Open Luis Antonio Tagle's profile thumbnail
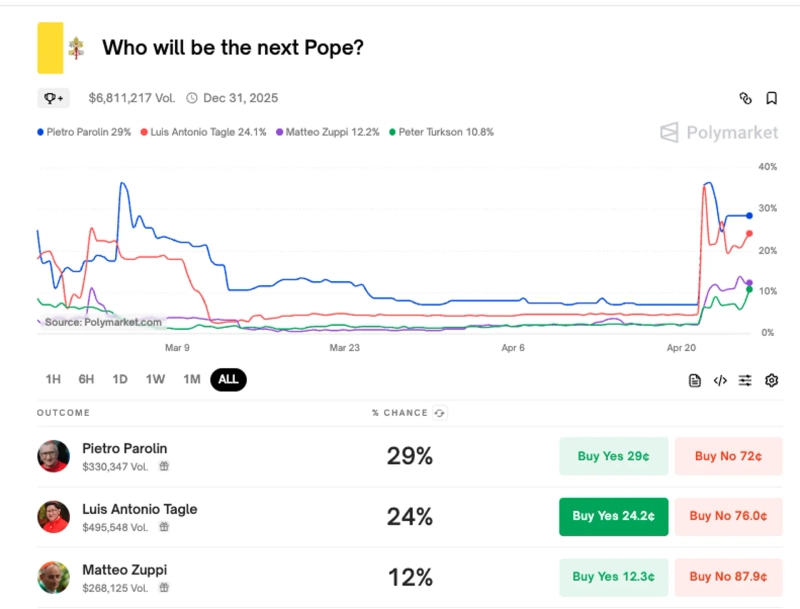The height and width of the screenshot is (609, 800). (54, 517)
